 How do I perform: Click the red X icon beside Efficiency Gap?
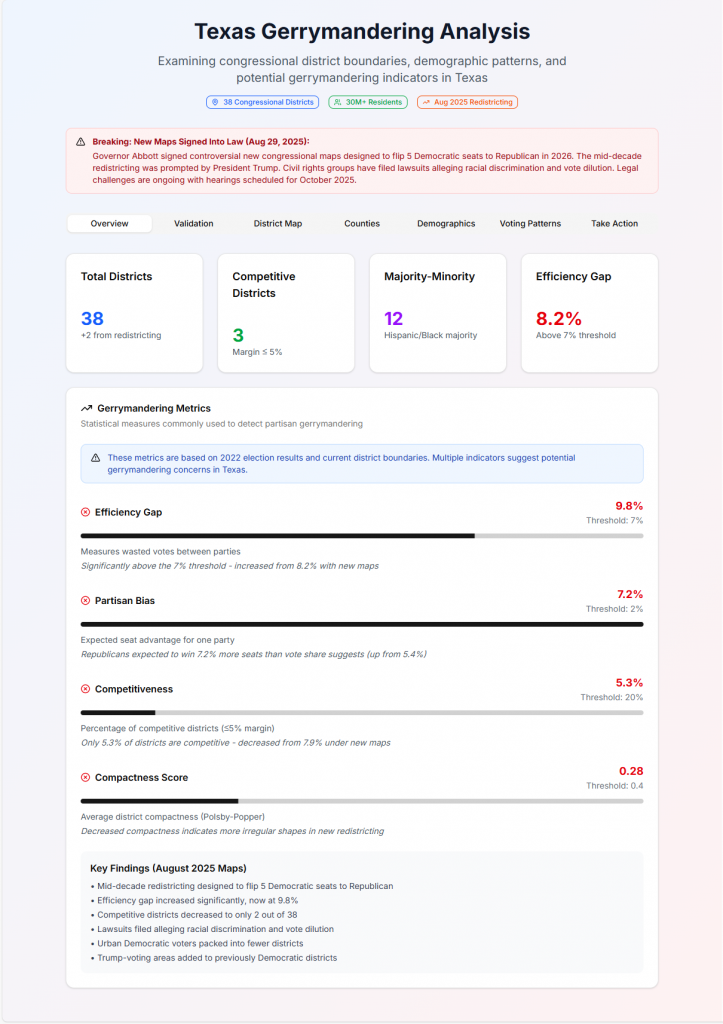coord(85,512)
